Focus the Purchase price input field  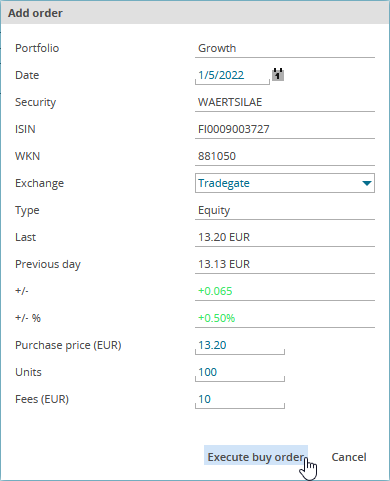[240, 345]
